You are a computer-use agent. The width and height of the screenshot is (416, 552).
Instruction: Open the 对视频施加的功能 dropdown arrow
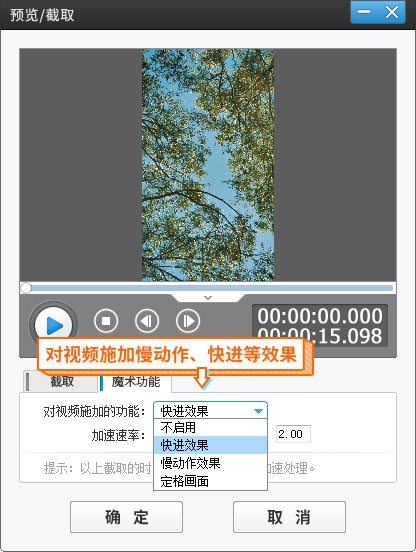tap(258, 411)
